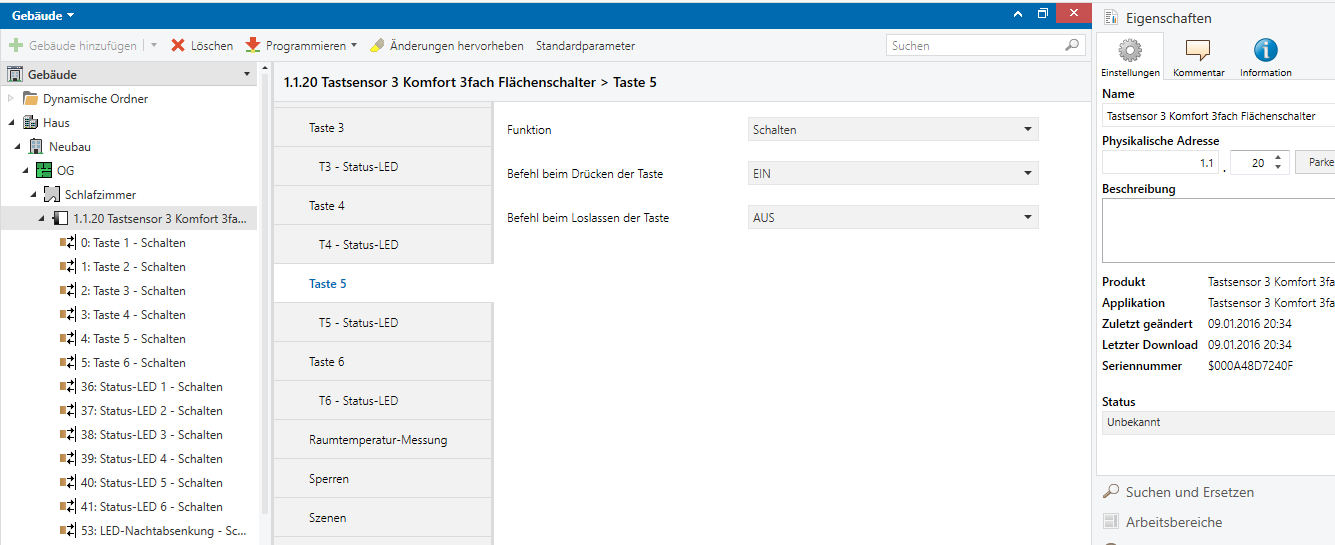This screenshot has height=545, width=1335.
Task: Click the Änderungen hervorheben highlighter icon
Action: [377, 46]
